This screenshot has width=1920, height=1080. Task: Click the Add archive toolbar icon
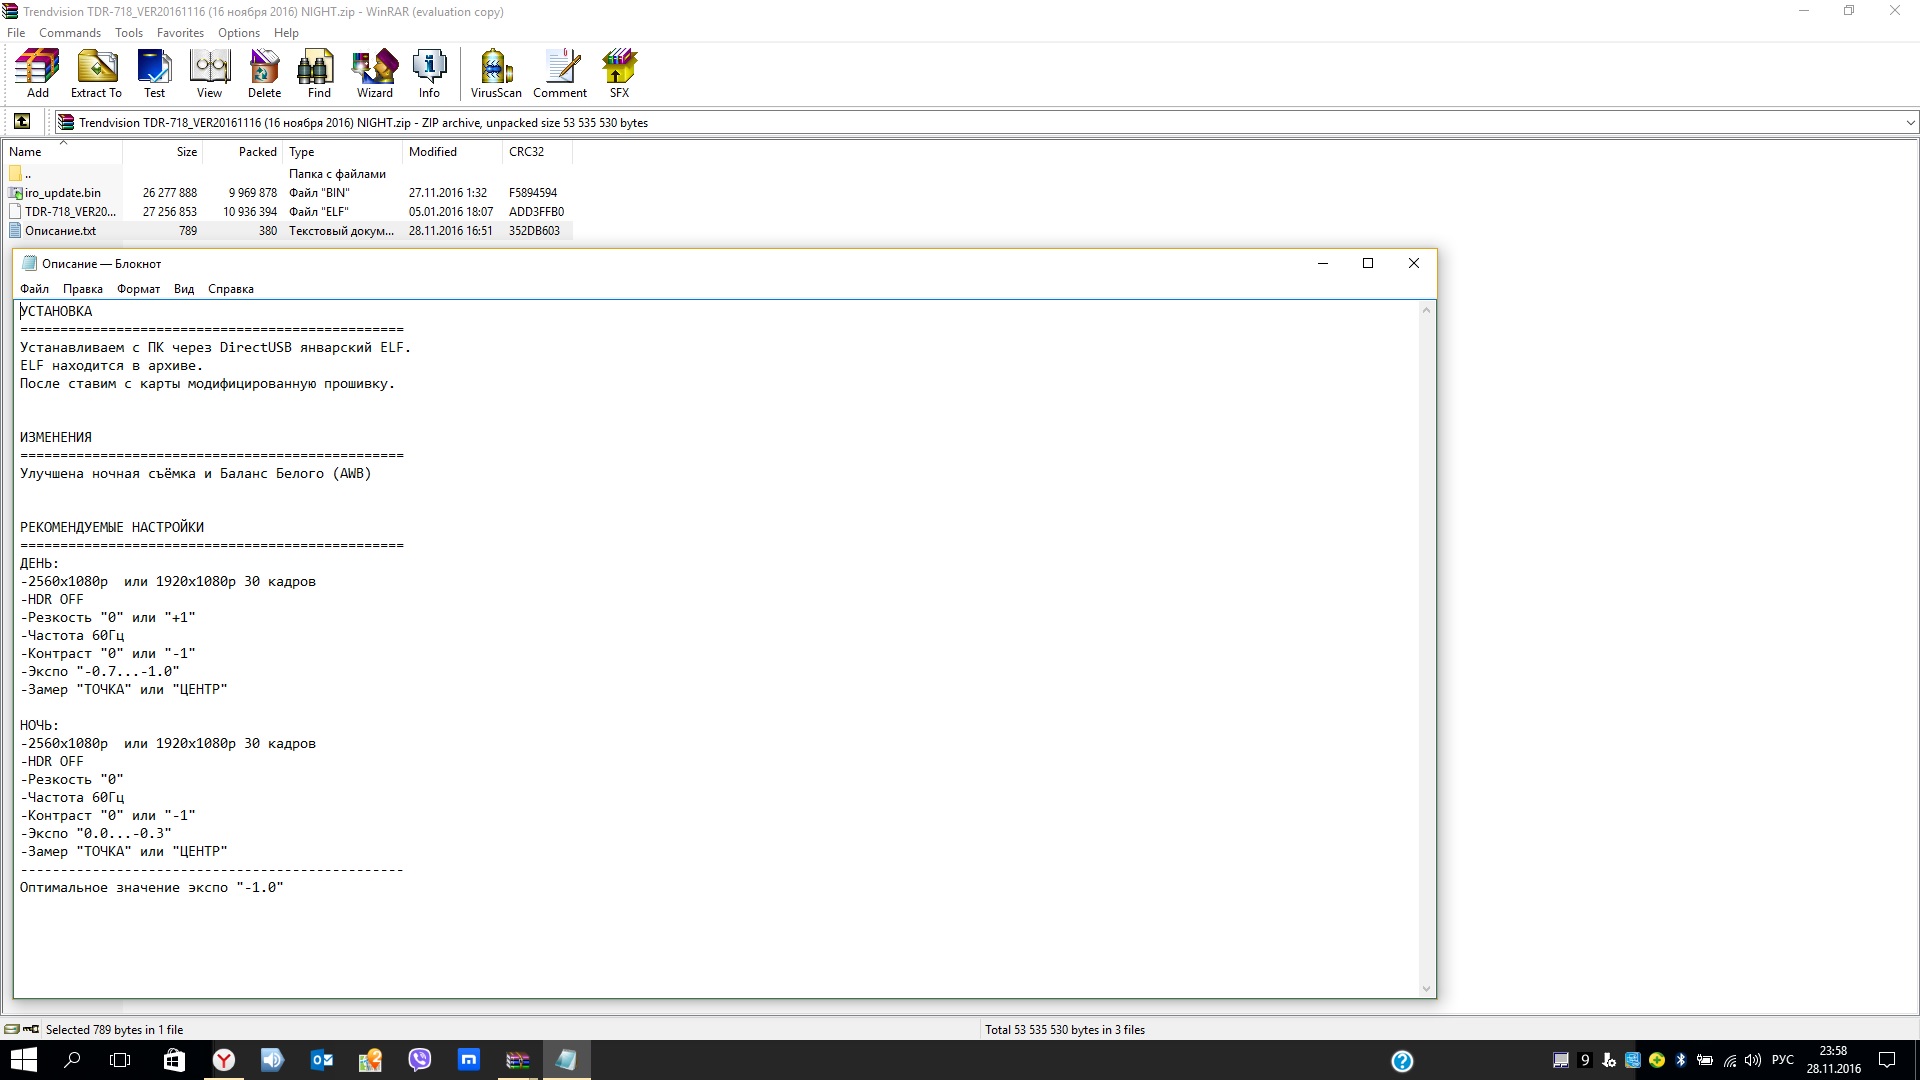(37, 74)
